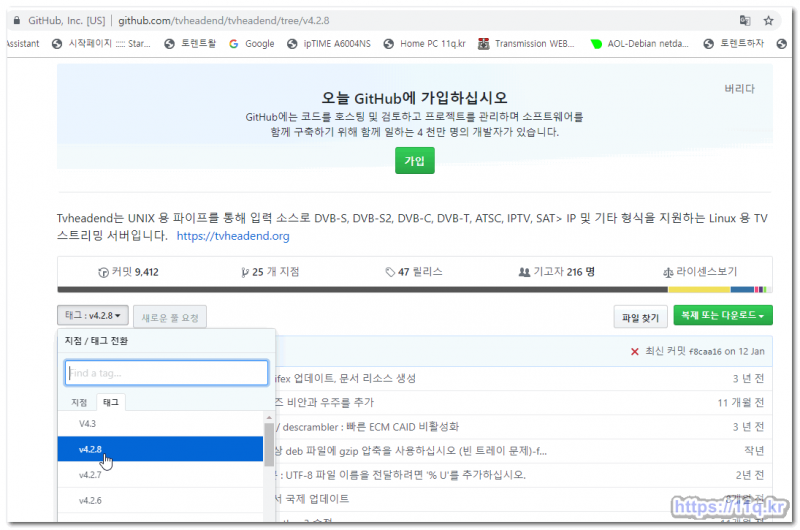Open the Transmission WEB bookmark

[x=527, y=44]
